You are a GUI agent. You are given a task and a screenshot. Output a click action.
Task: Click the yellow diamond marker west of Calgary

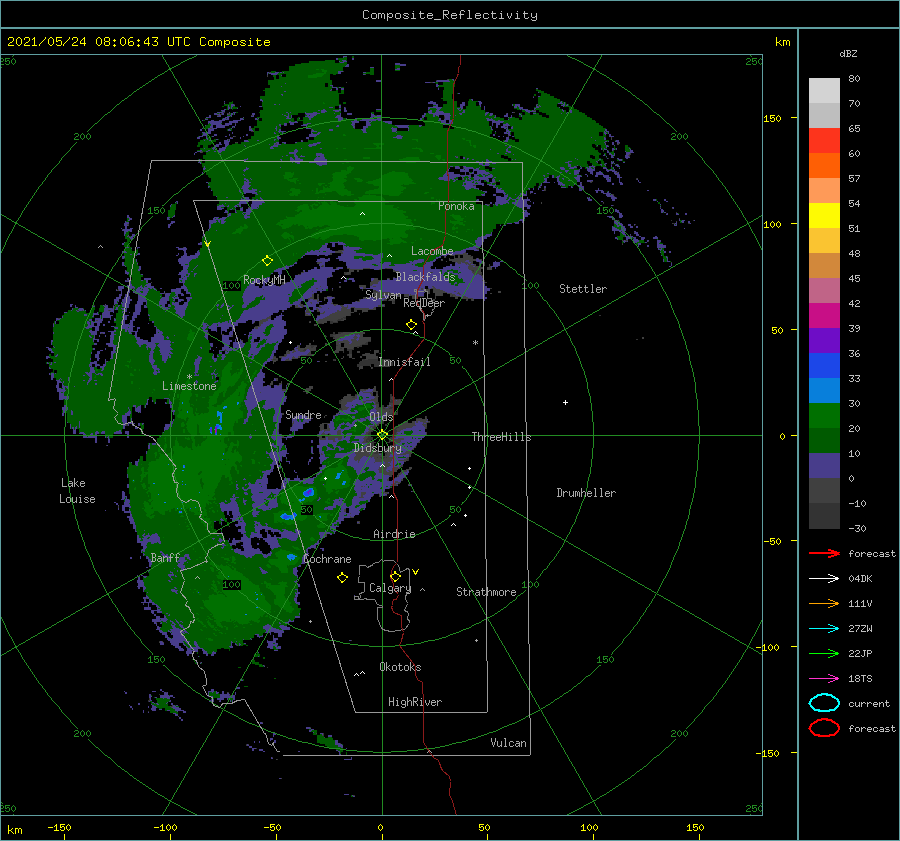(342, 578)
